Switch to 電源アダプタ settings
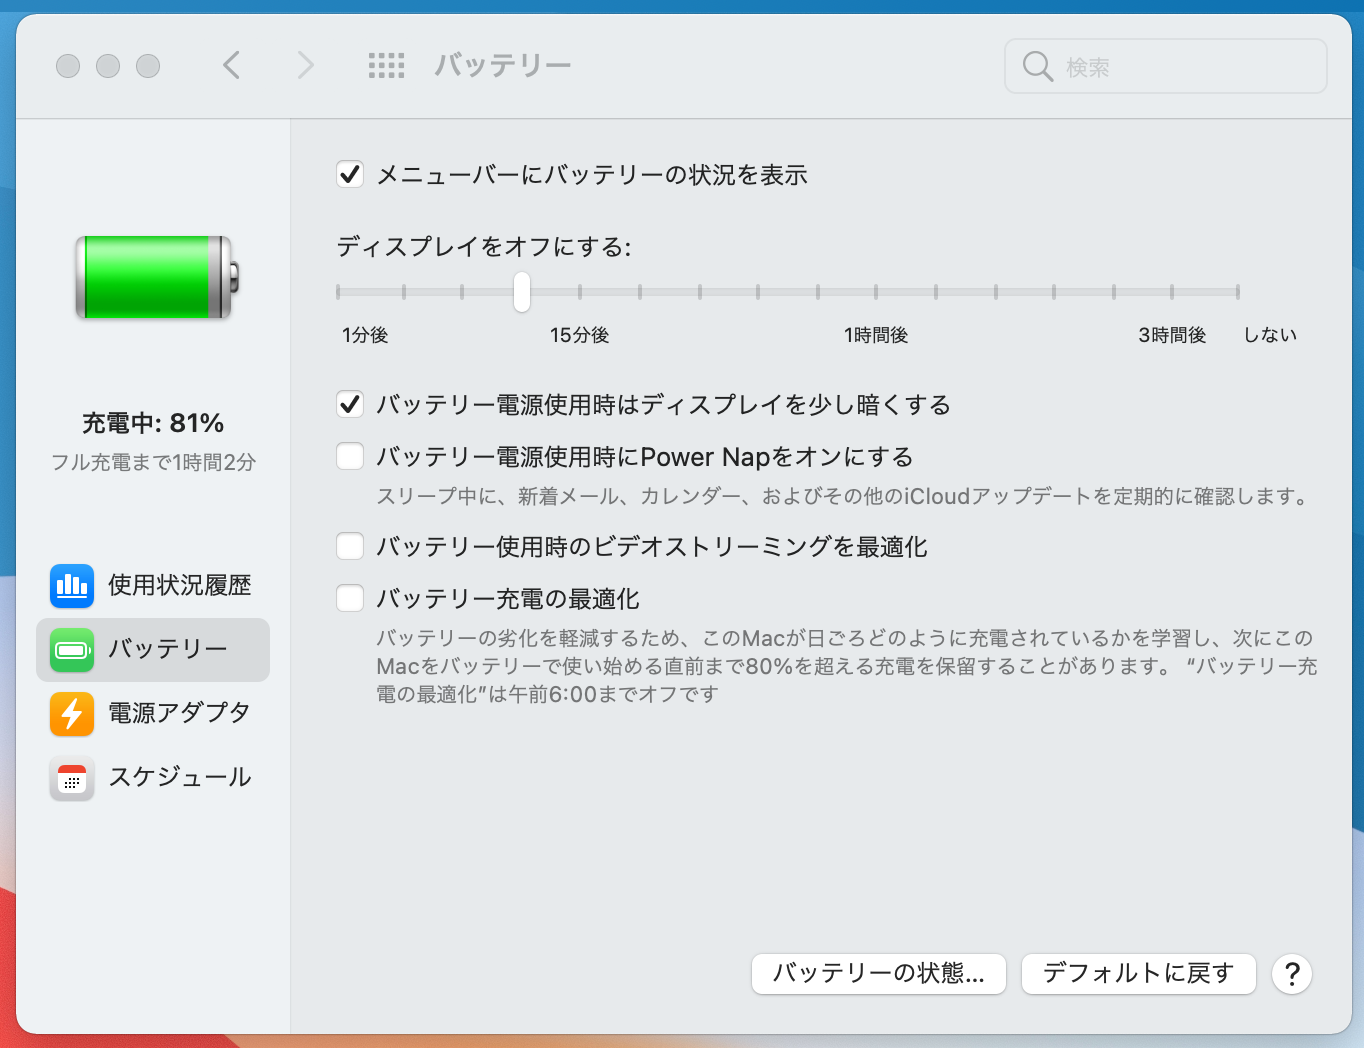This screenshot has width=1364, height=1048. coord(153,714)
